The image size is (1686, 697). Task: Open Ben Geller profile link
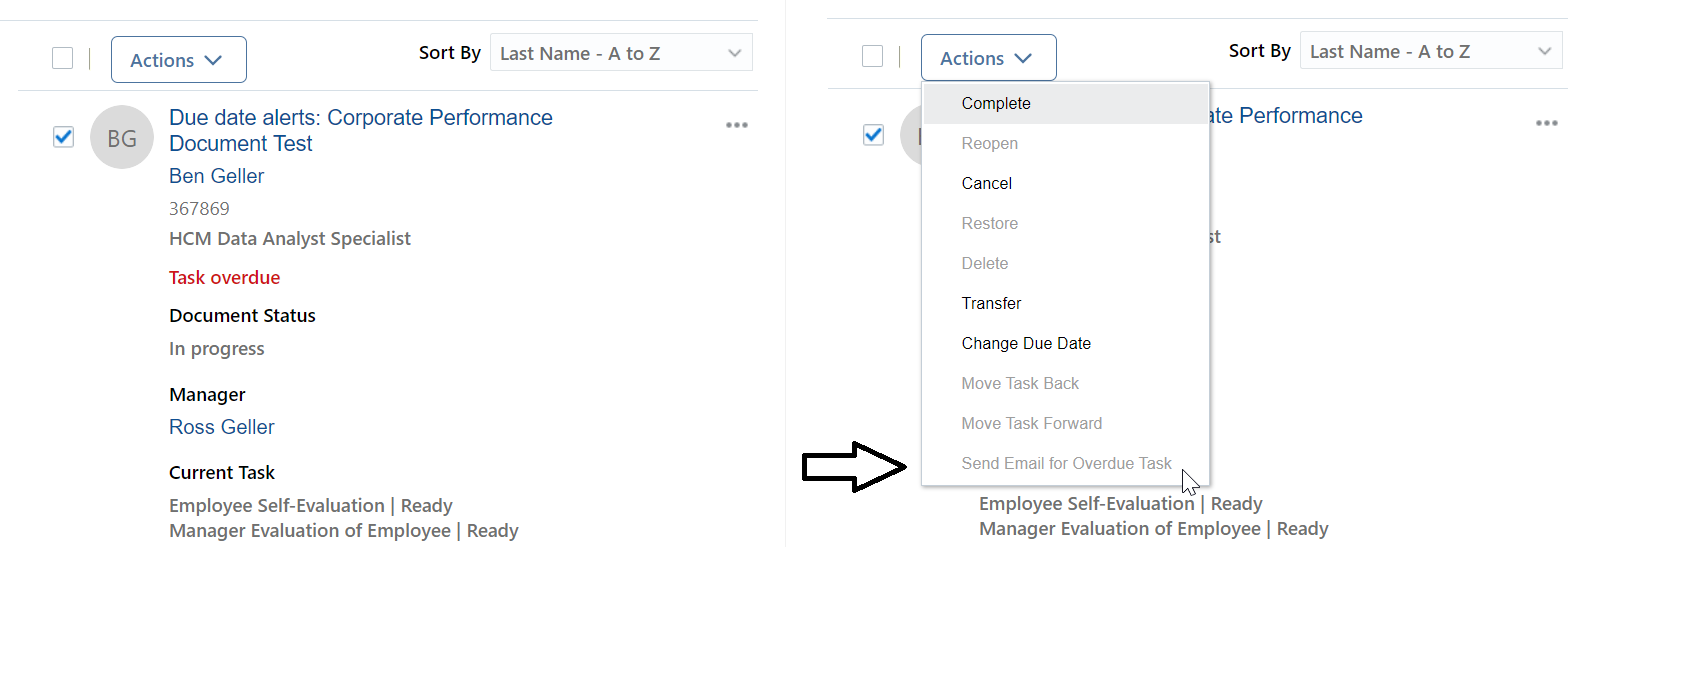point(216,176)
